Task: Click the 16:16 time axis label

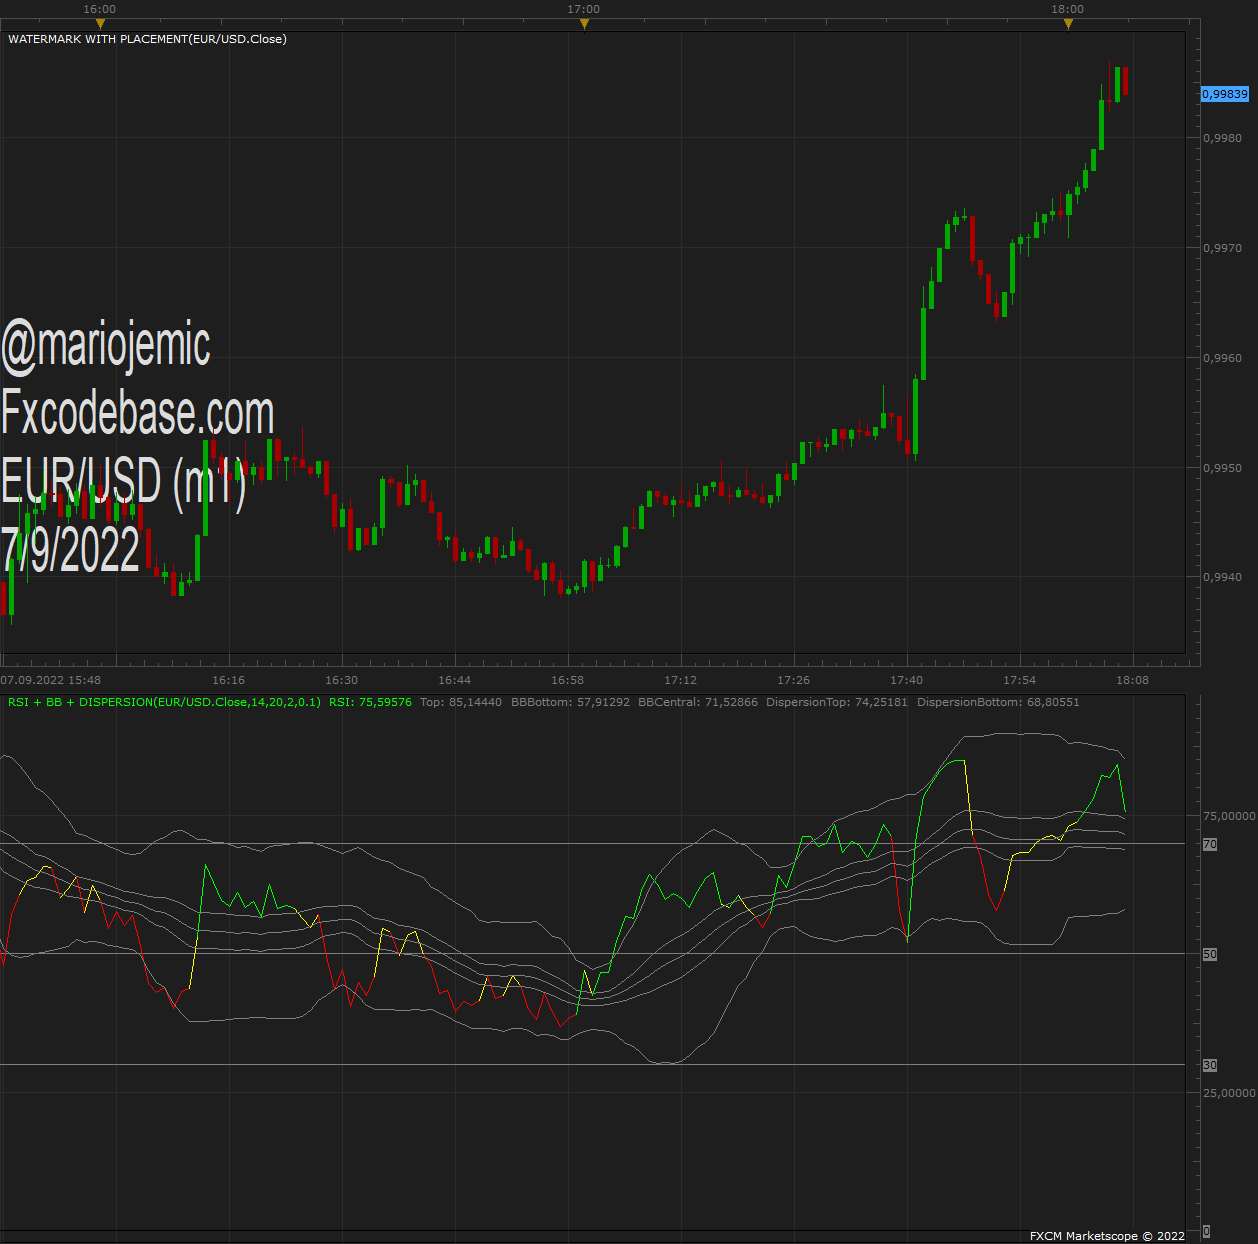Action: (229, 680)
